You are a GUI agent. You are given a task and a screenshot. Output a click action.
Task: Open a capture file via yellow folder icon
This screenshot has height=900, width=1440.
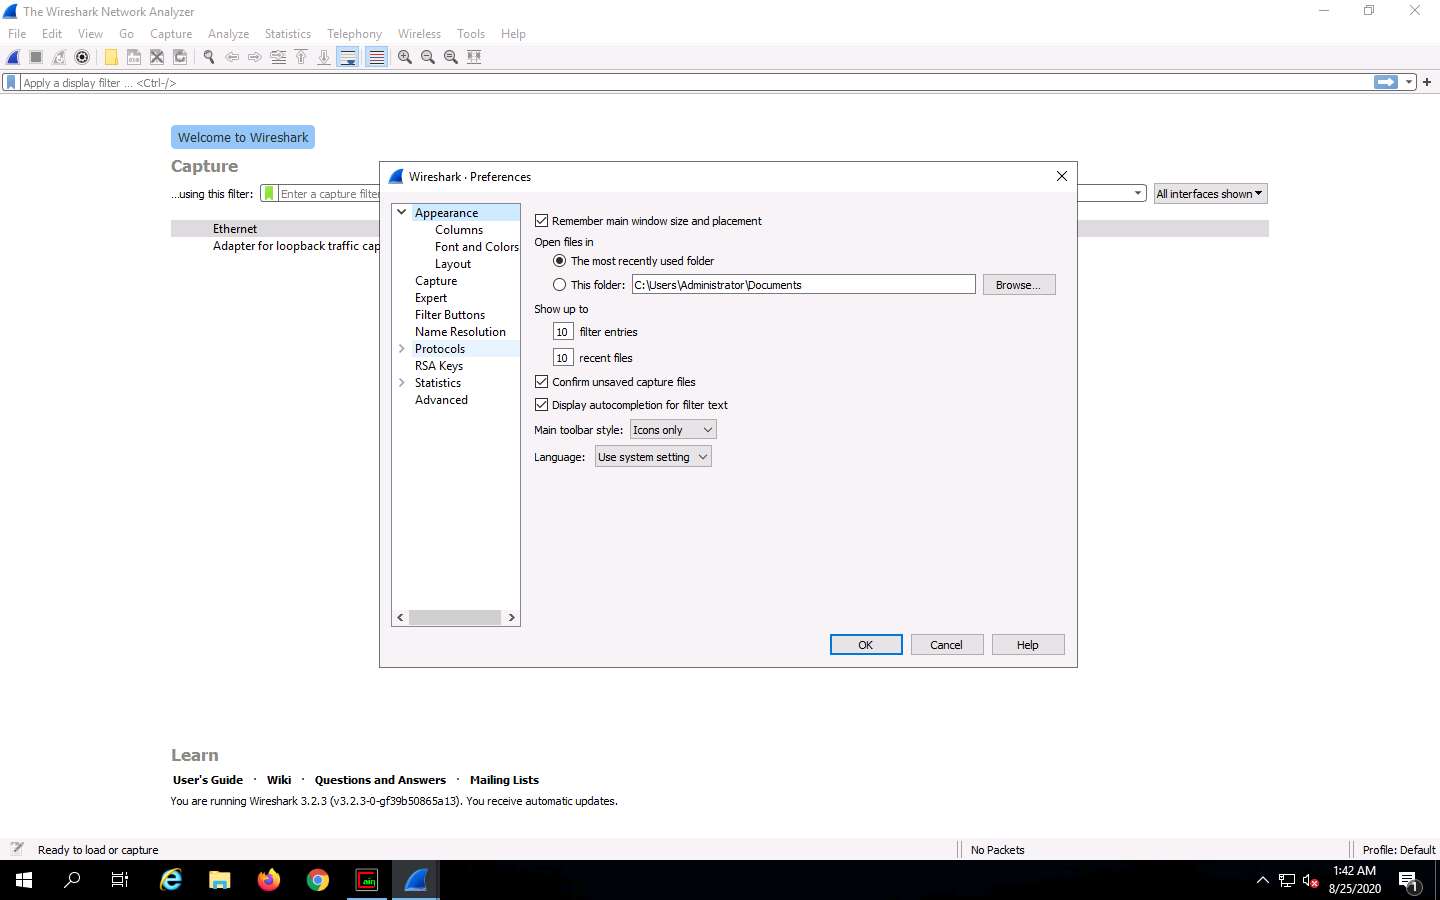click(111, 57)
